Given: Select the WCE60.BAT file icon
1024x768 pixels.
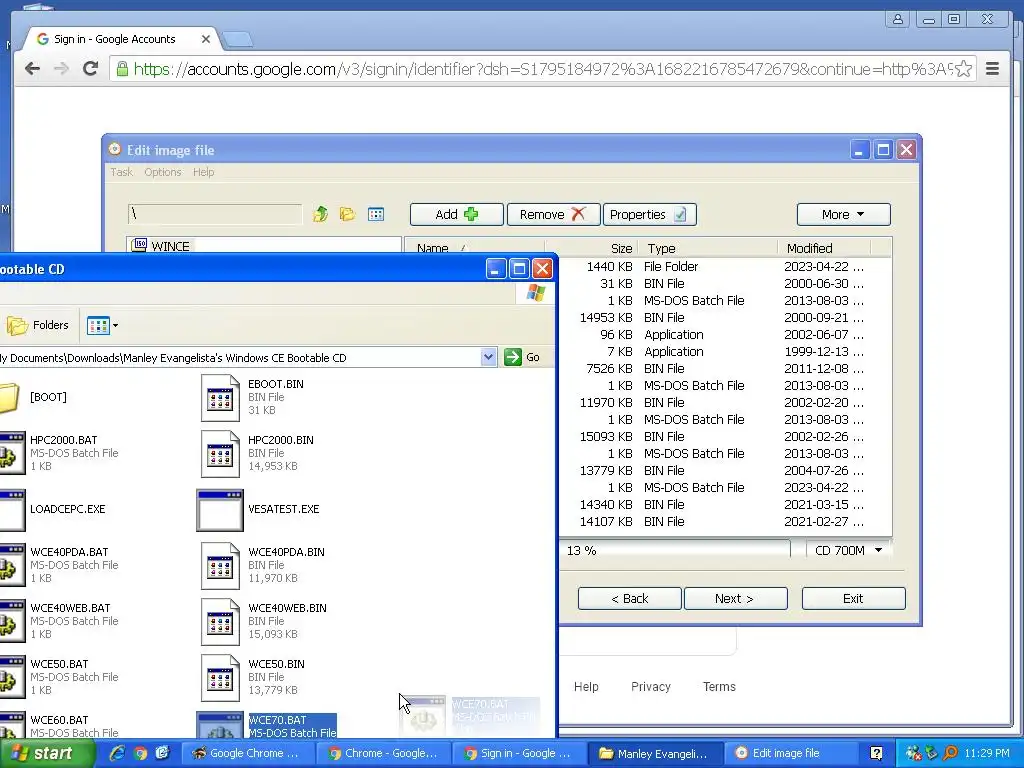Looking at the screenshot, I should point(13,725).
